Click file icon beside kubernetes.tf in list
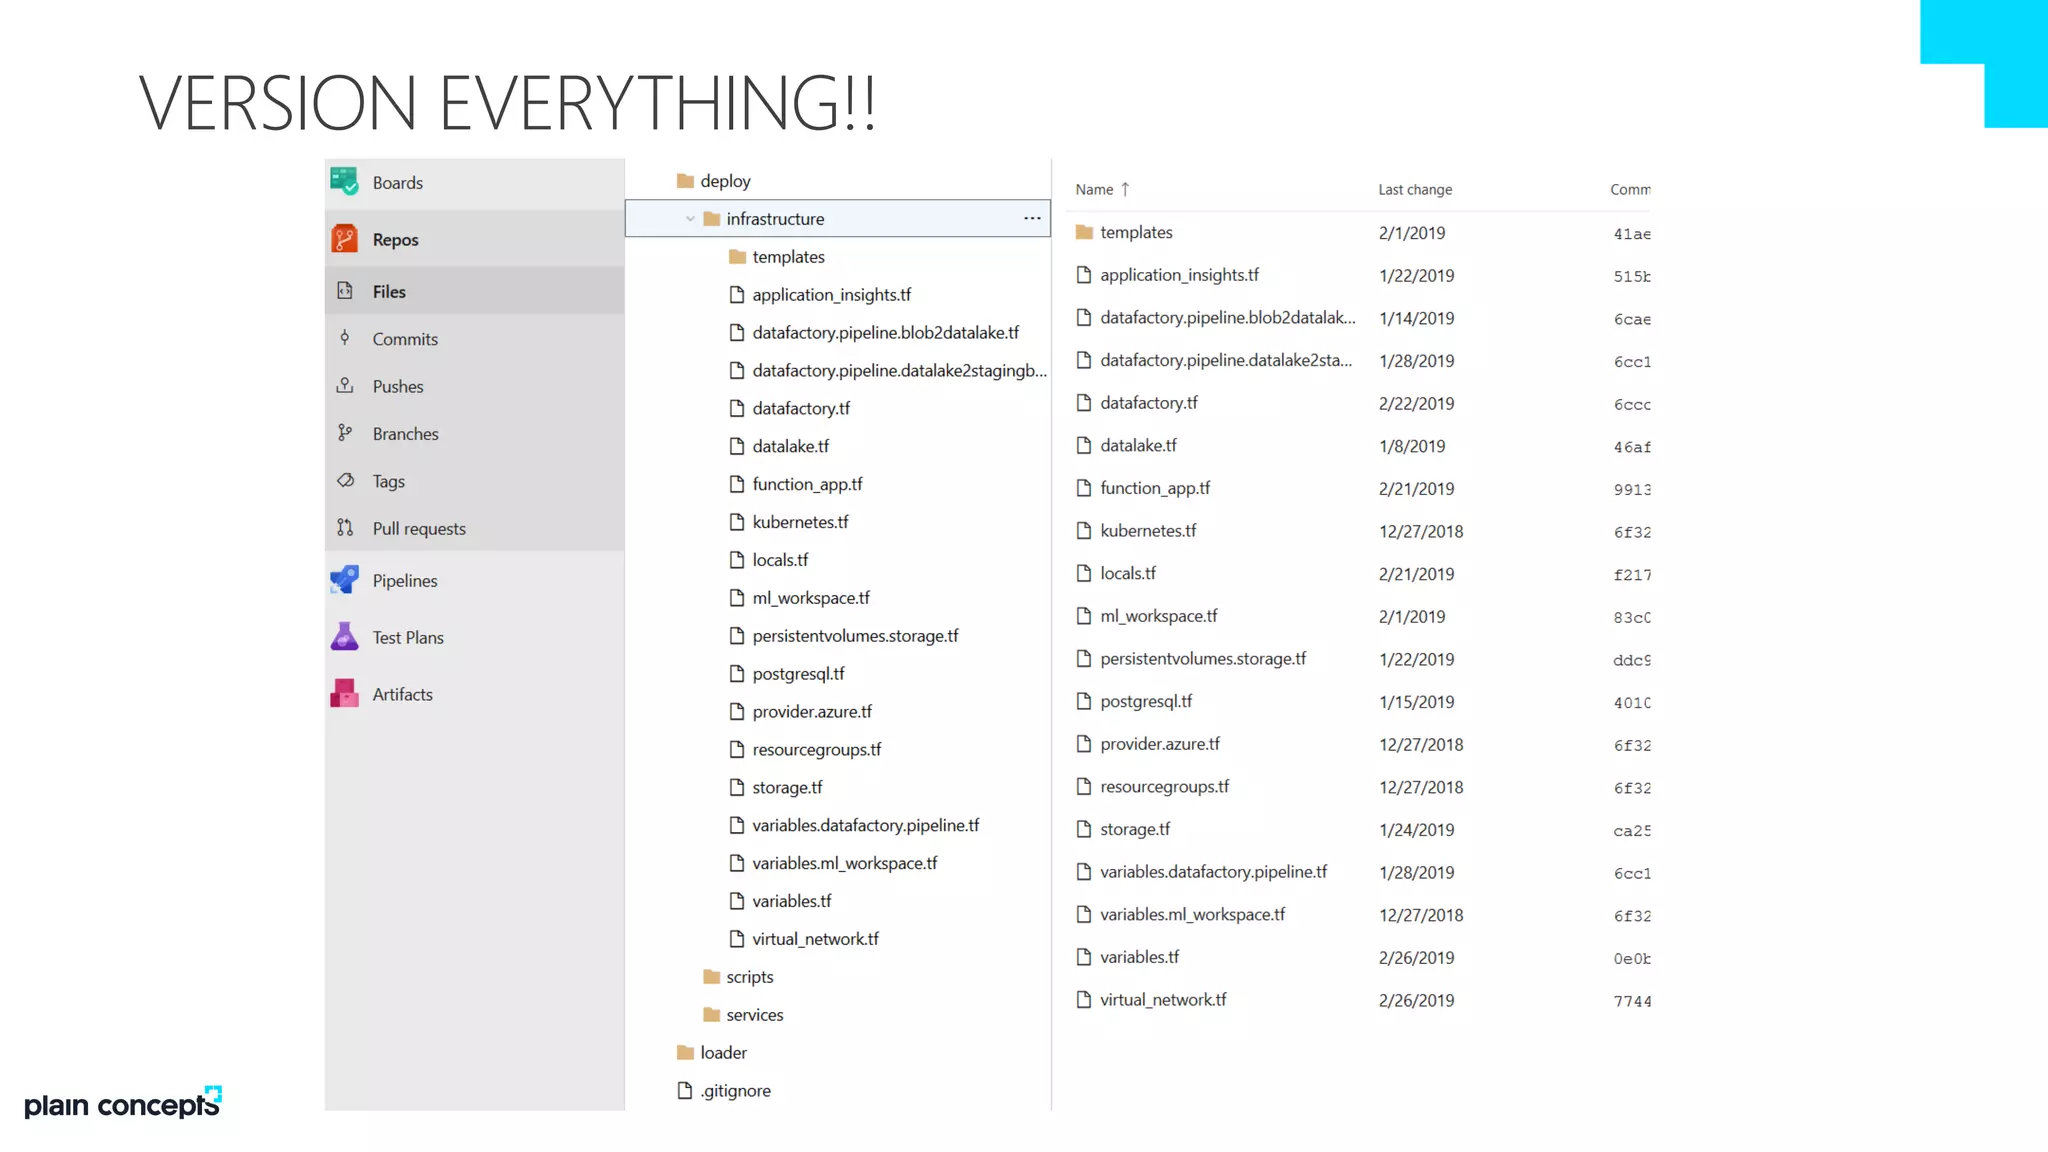 pos(1084,531)
